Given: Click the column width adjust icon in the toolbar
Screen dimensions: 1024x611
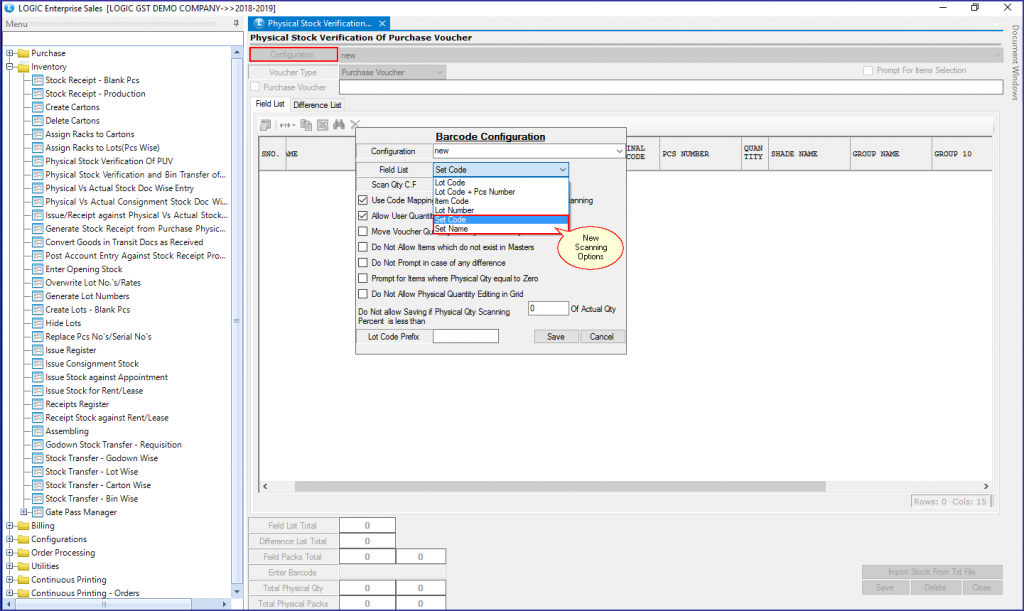Looking at the screenshot, I should 285,124.
